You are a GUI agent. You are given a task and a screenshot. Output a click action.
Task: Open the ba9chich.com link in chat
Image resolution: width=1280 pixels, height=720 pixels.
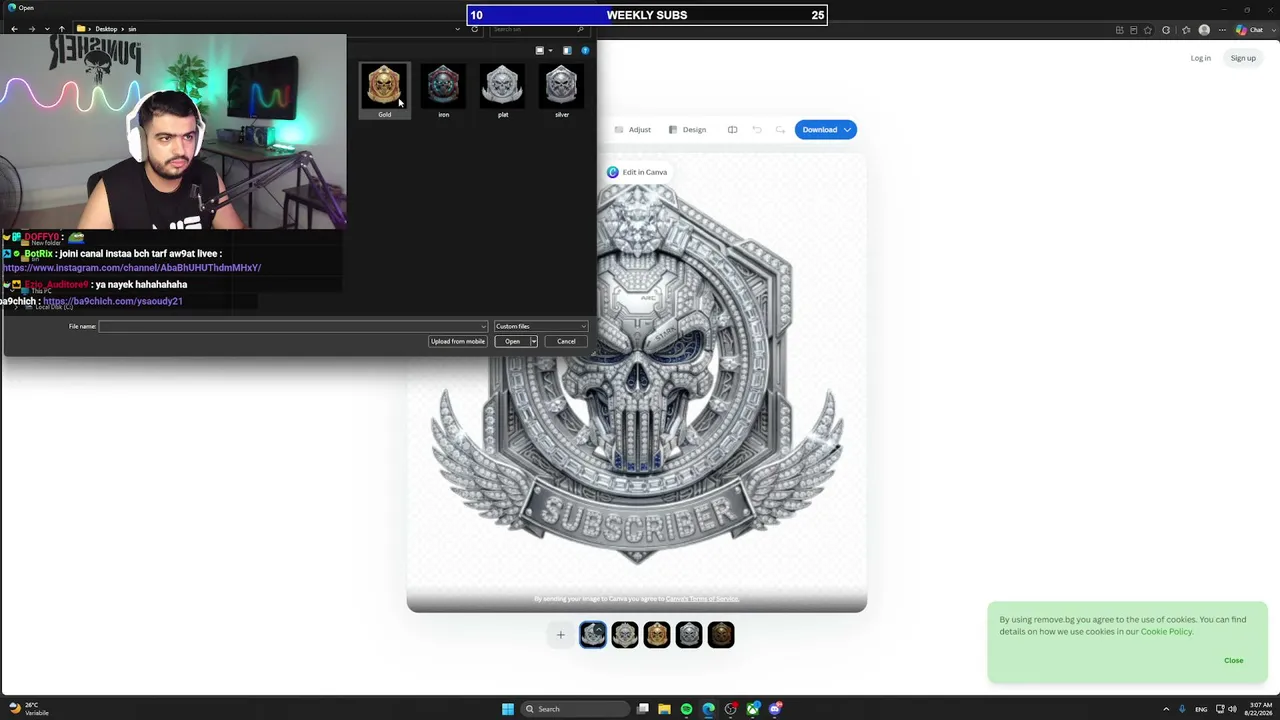(x=113, y=301)
